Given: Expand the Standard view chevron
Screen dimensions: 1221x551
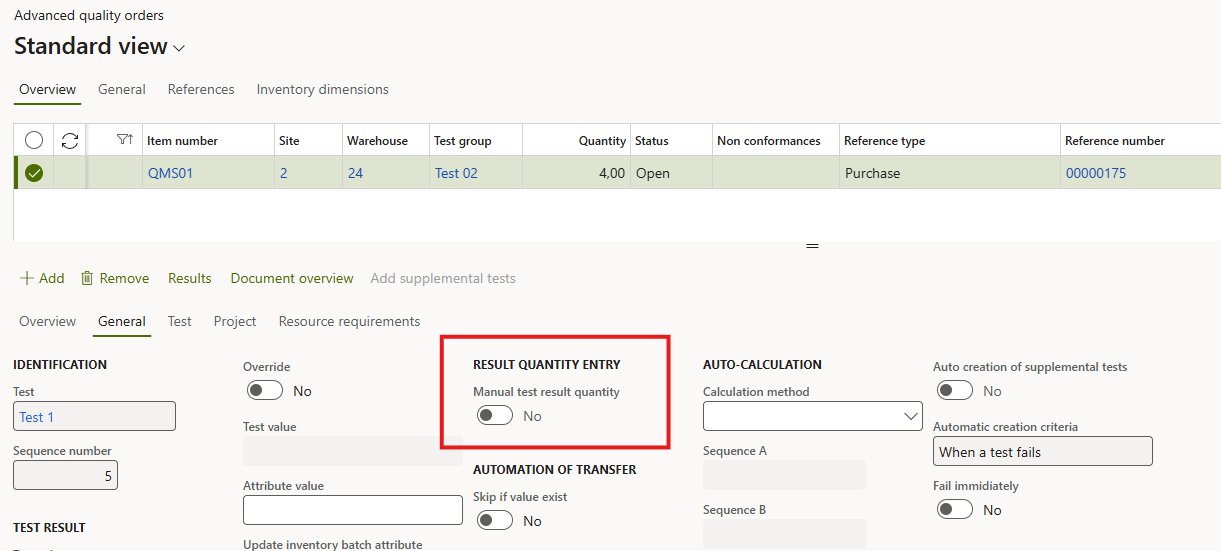Looking at the screenshot, I should pos(180,48).
